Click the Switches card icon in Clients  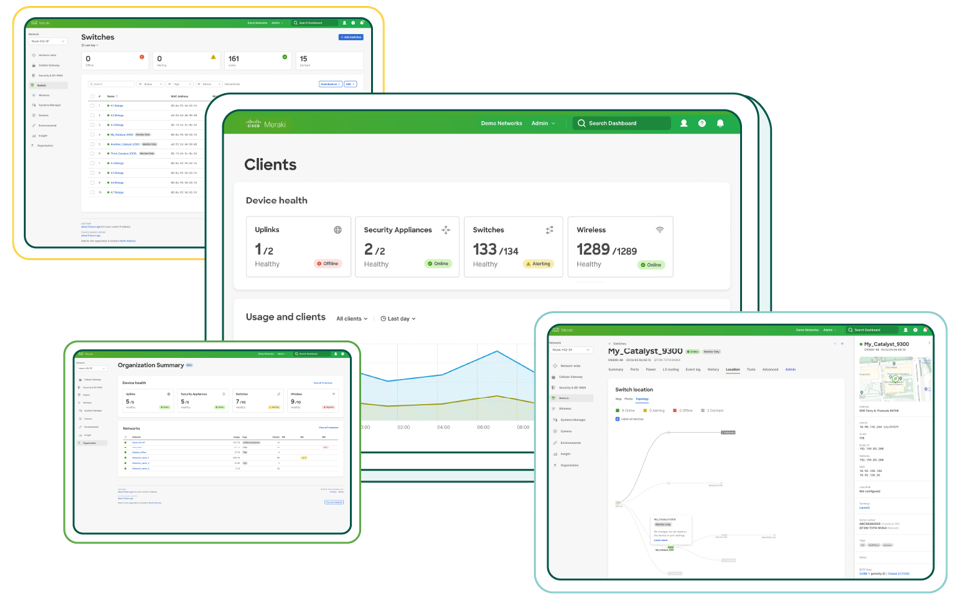[x=549, y=230]
